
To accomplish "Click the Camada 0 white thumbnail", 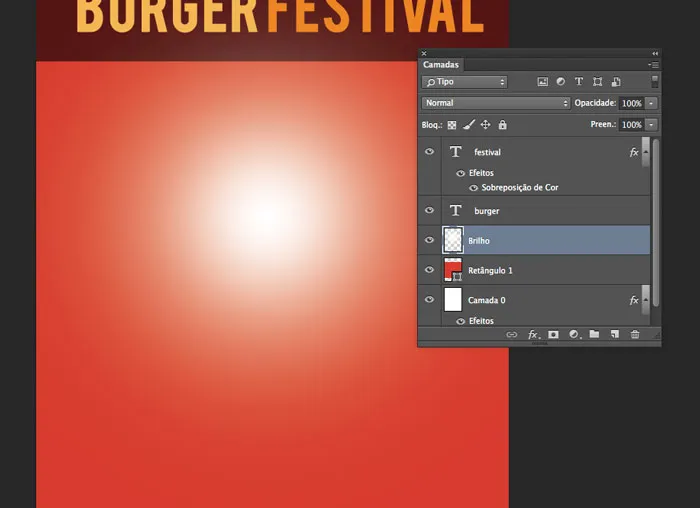I will coord(453,300).
